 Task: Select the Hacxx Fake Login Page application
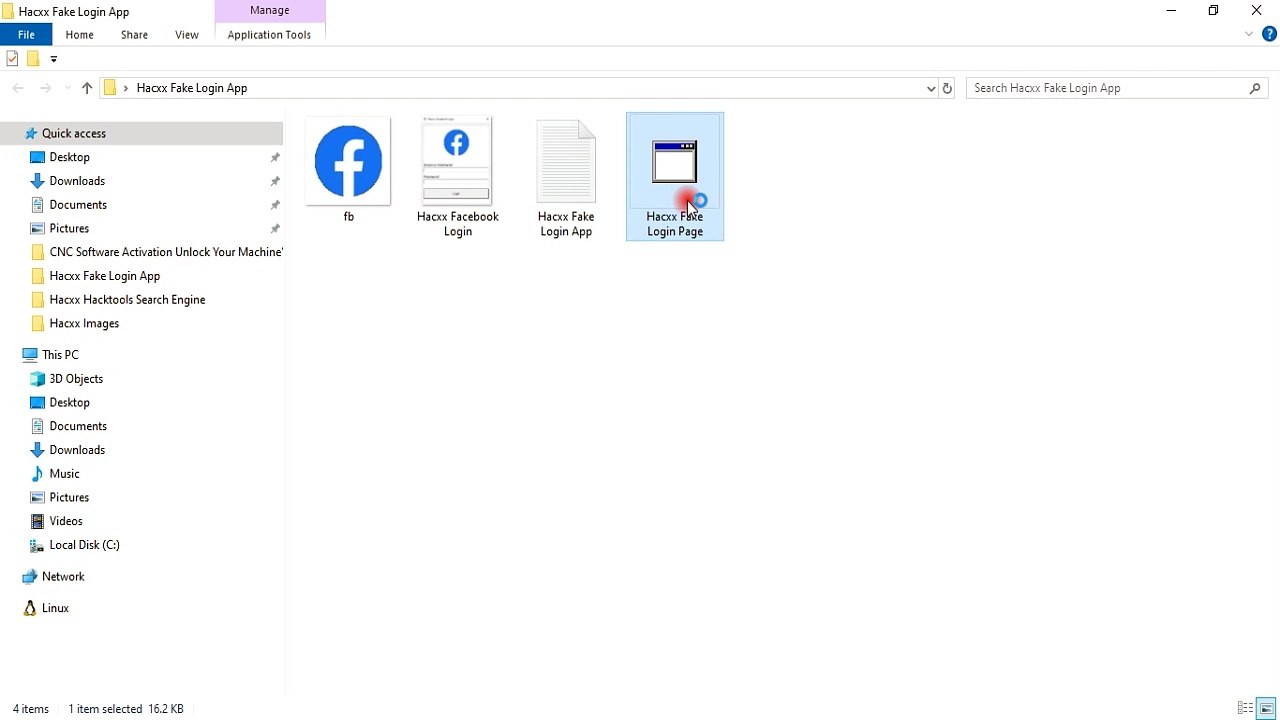pos(675,177)
